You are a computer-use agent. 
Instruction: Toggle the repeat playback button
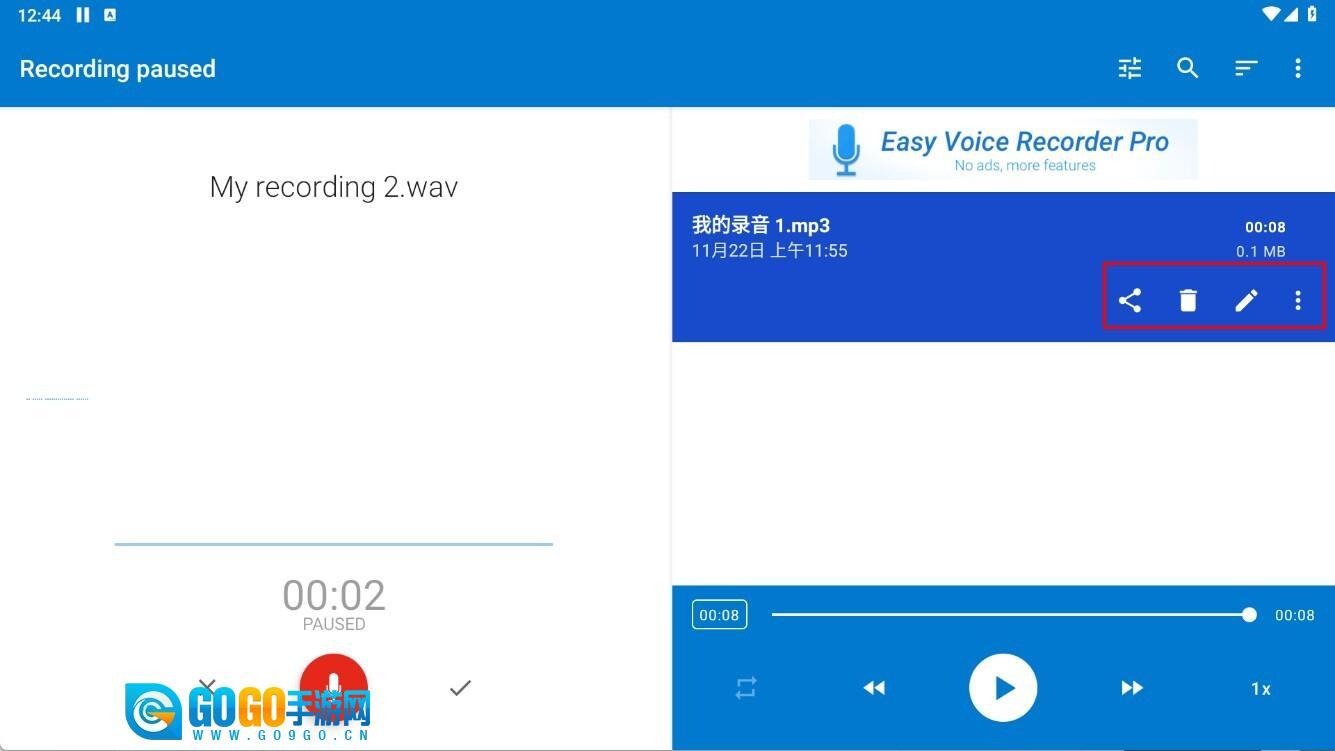pyautogui.click(x=746, y=688)
